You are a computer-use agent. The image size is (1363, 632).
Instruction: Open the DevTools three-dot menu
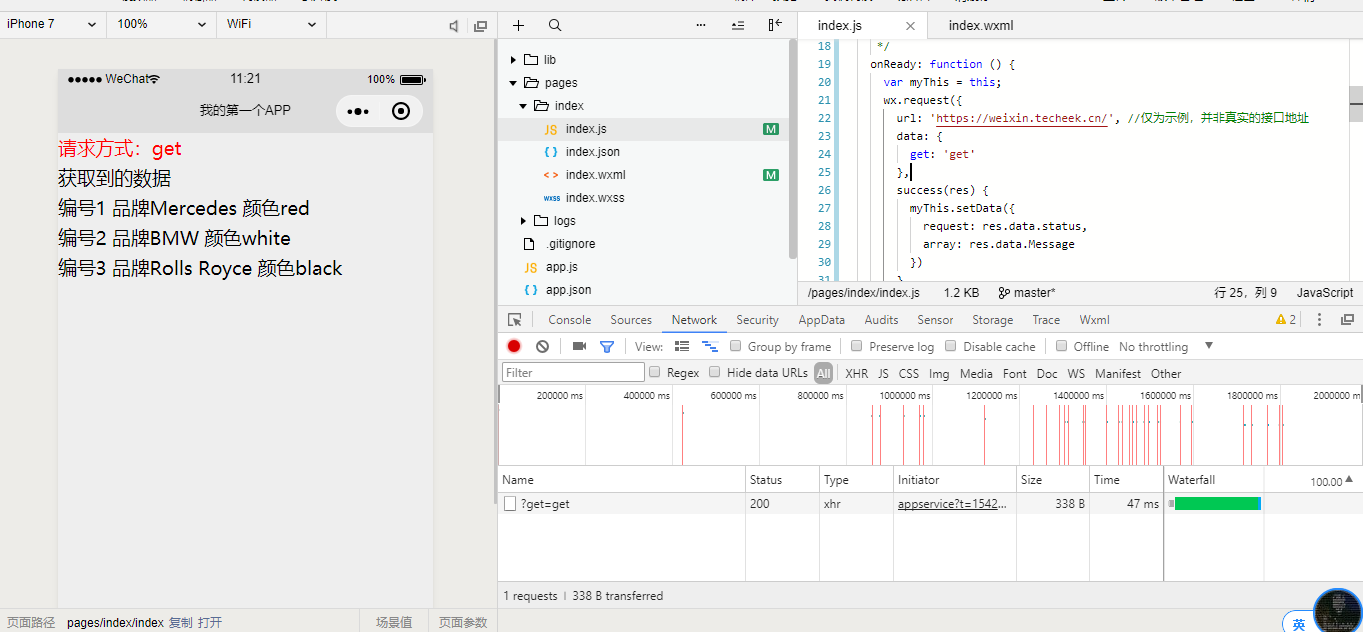pyautogui.click(x=1319, y=320)
